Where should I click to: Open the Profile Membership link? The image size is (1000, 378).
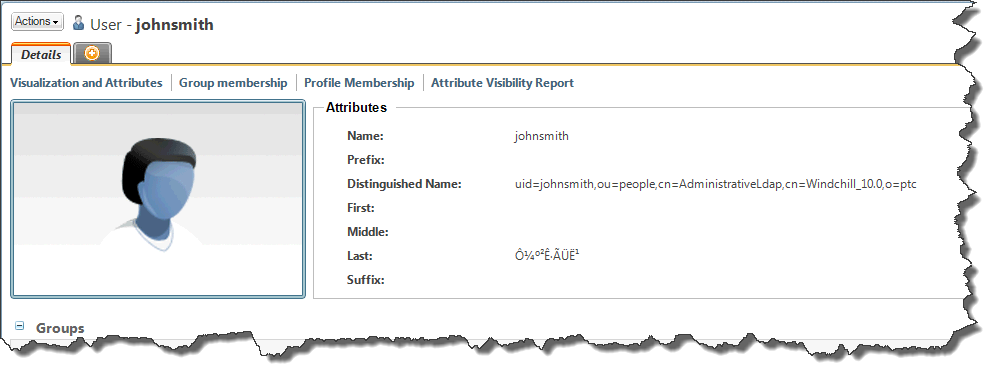pyautogui.click(x=359, y=83)
